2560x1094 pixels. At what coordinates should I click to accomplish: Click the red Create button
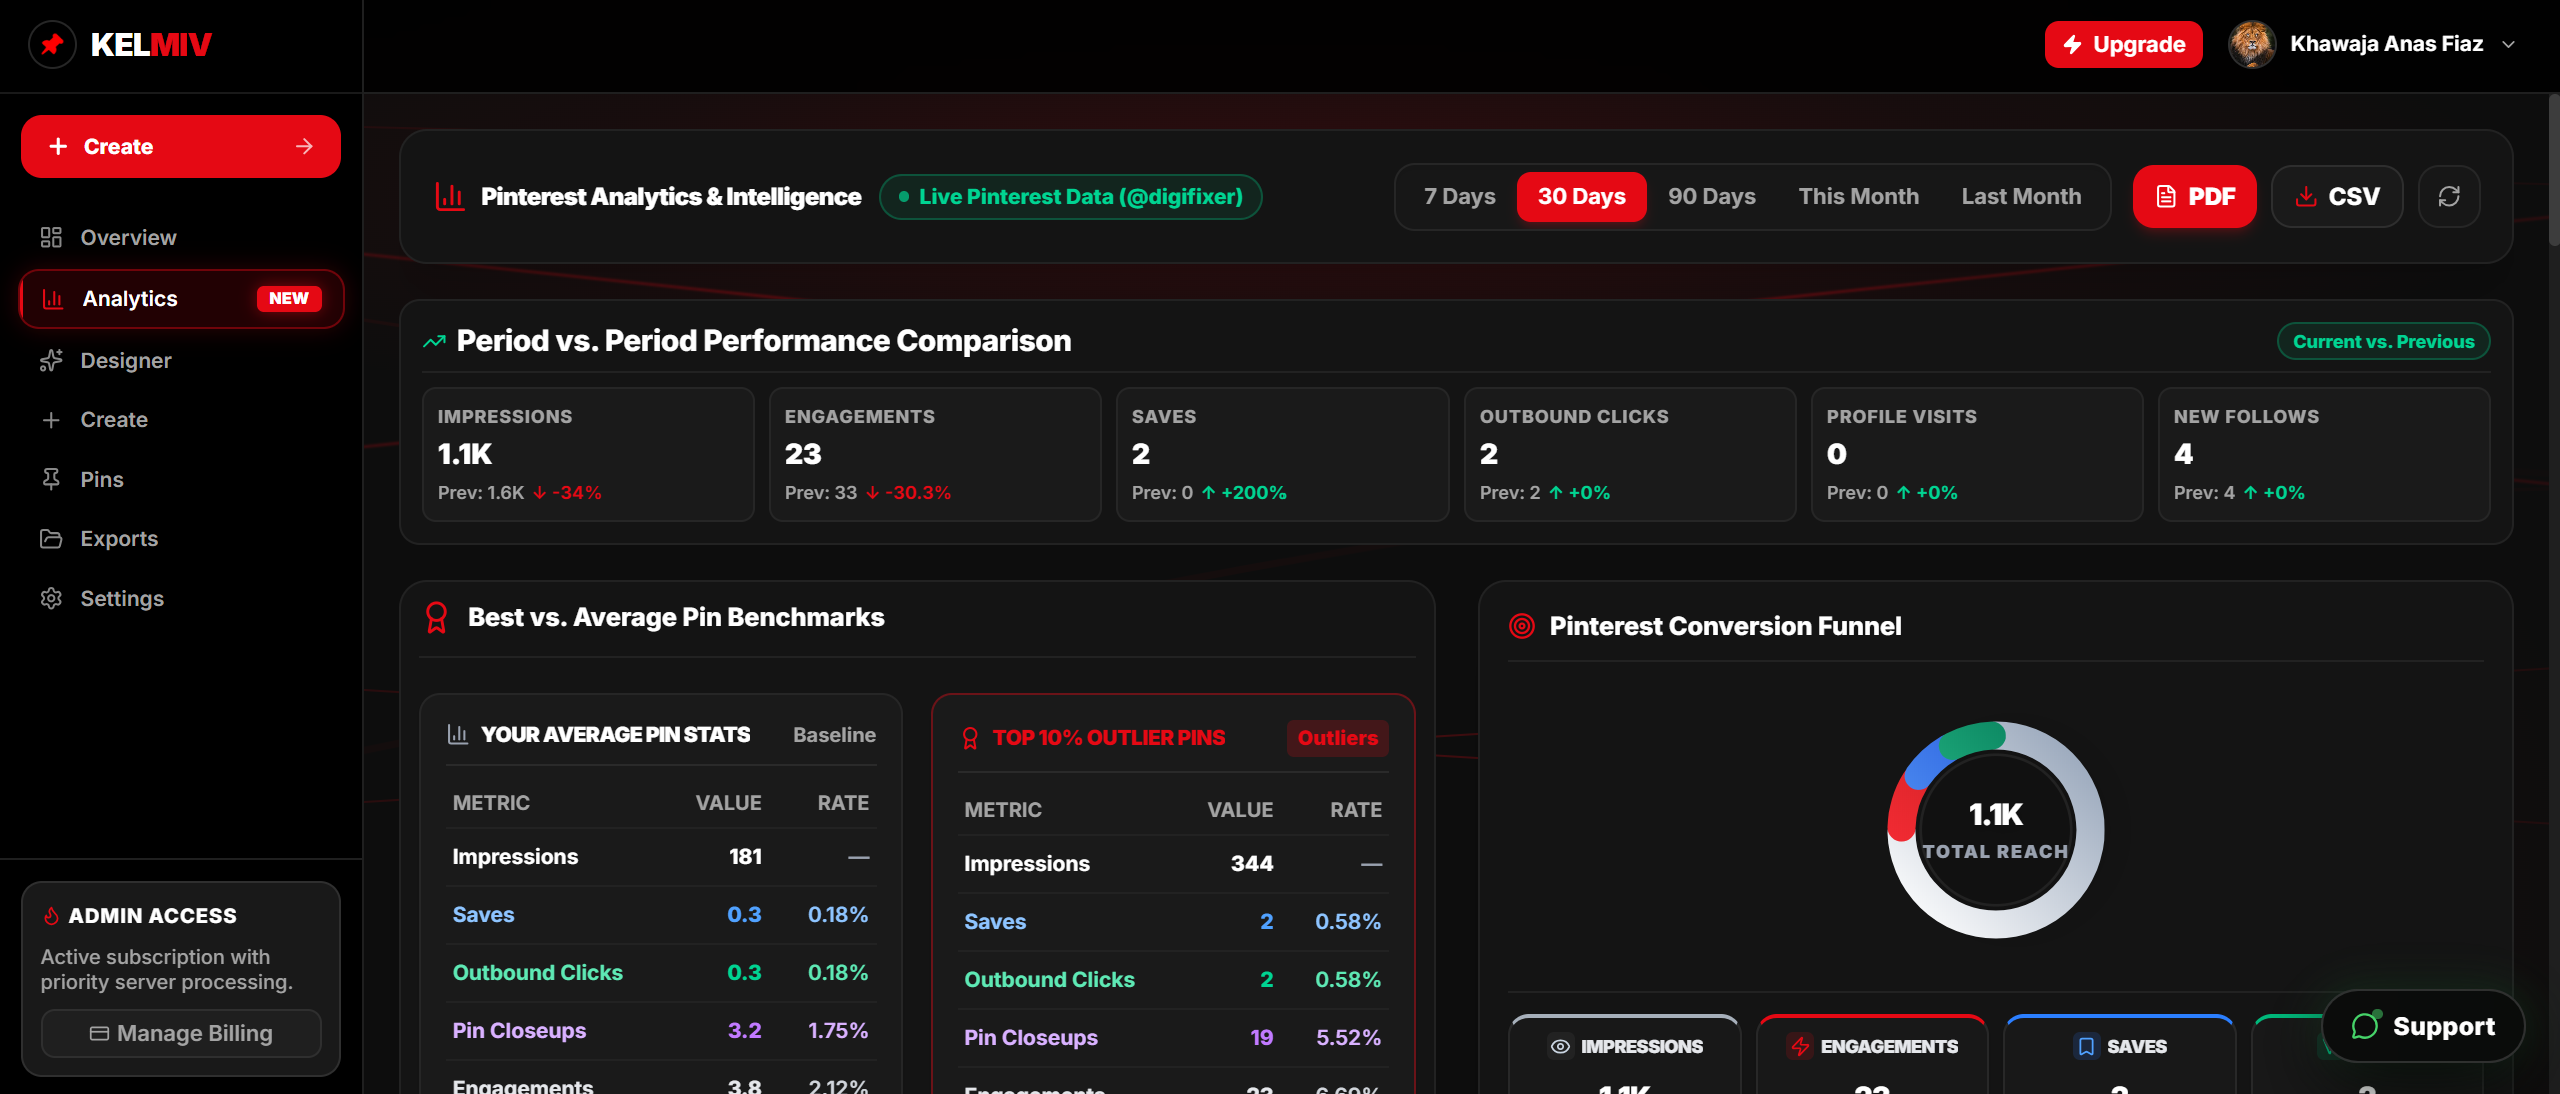click(x=181, y=147)
